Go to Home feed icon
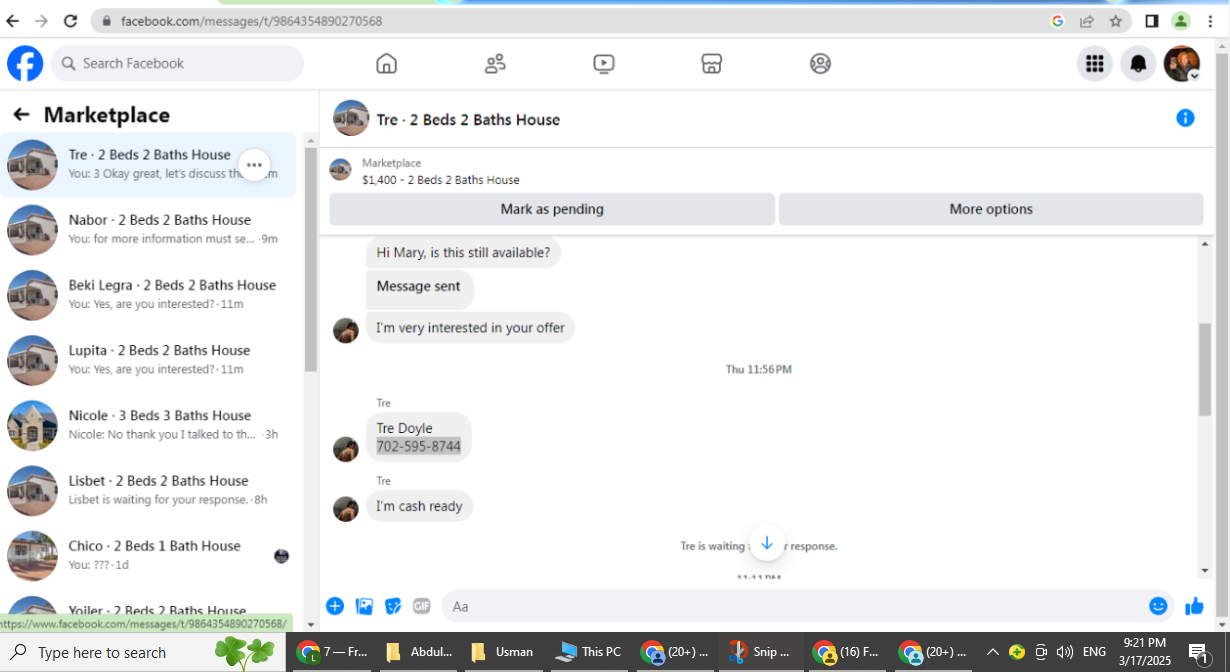Viewport: 1230px width, 672px height. pyautogui.click(x=386, y=64)
